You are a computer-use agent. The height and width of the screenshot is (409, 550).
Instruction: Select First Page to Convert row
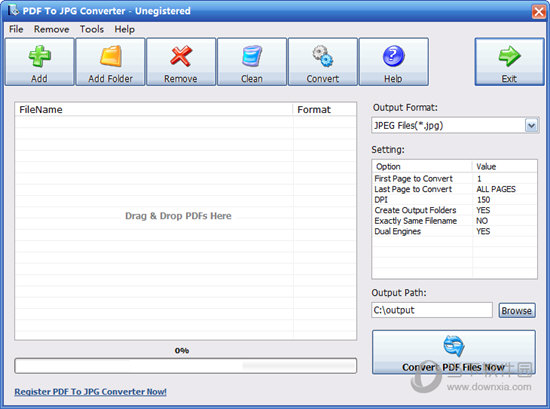pos(454,179)
